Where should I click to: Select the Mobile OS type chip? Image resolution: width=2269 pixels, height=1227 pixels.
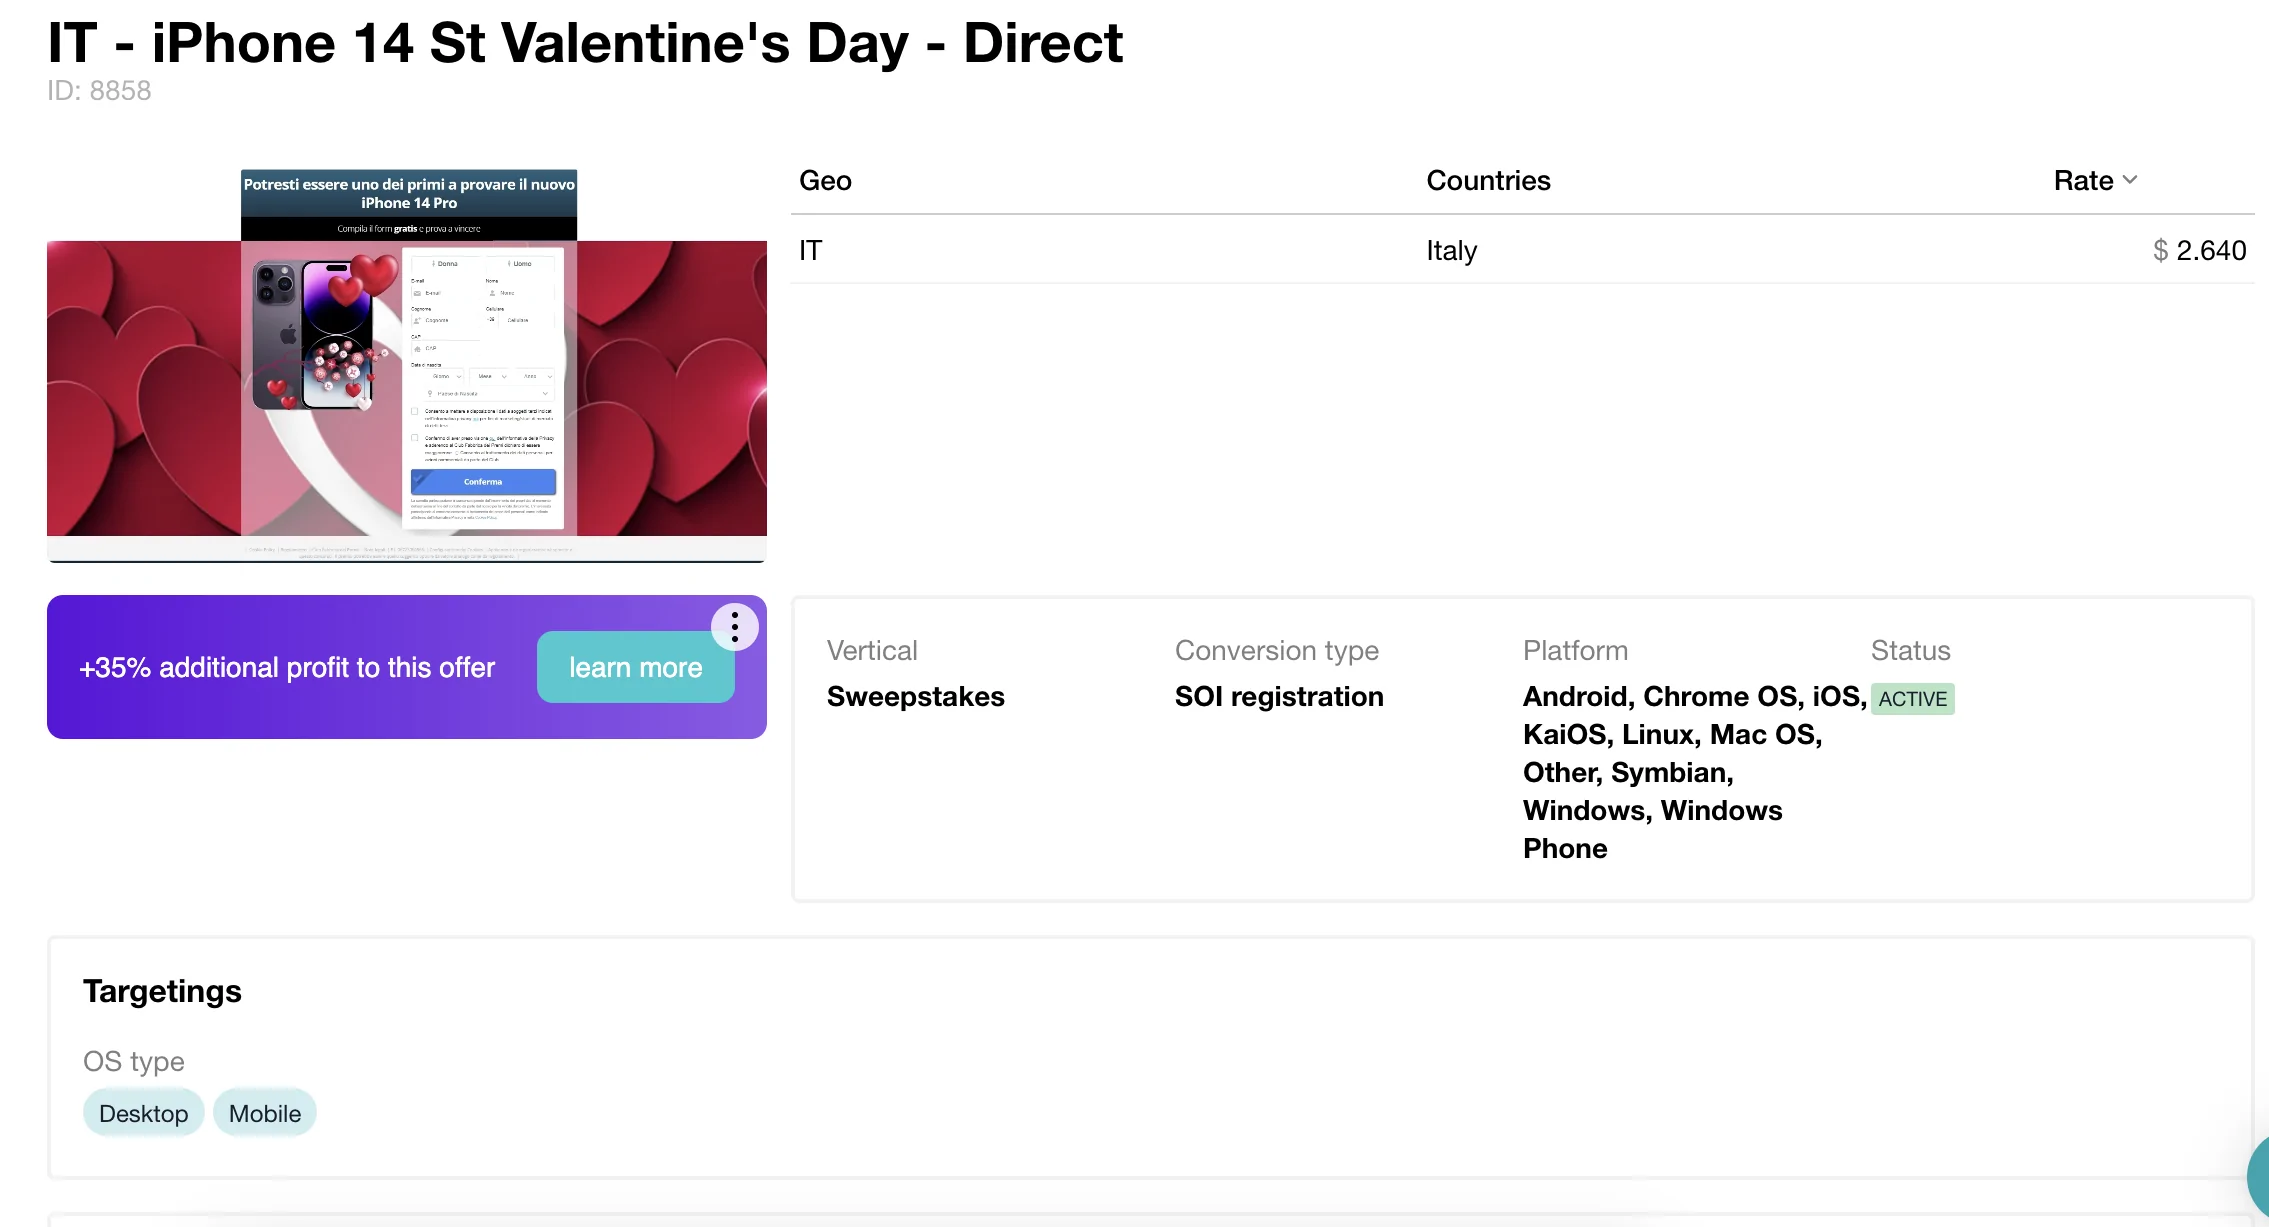pyautogui.click(x=264, y=1113)
